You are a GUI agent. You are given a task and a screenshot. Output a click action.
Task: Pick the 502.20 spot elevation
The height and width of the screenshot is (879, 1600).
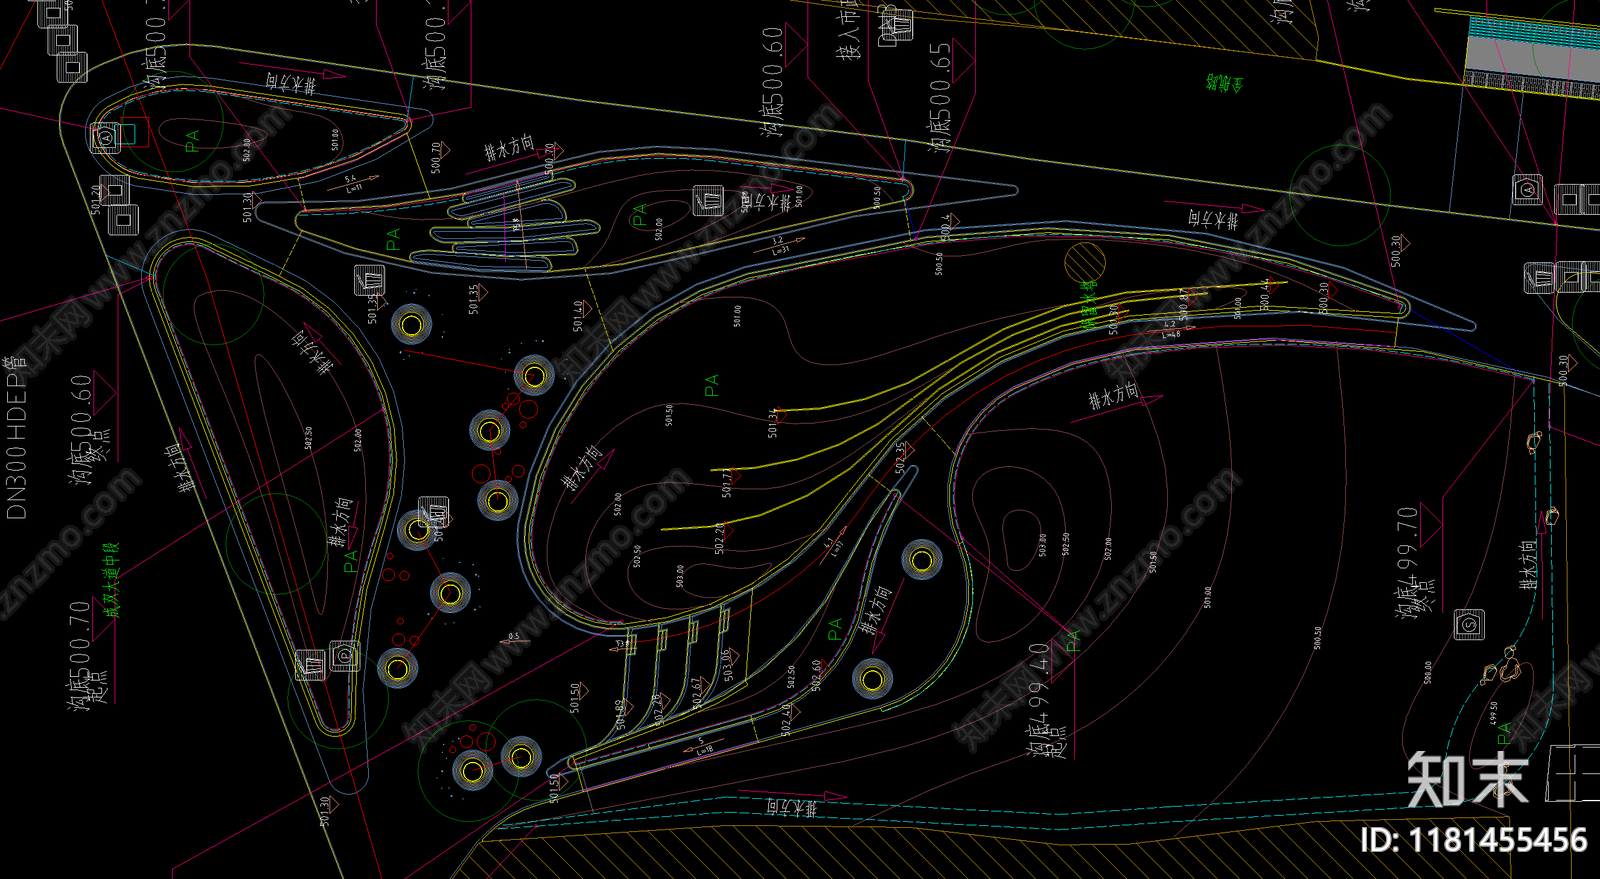click(x=719, y=538)
